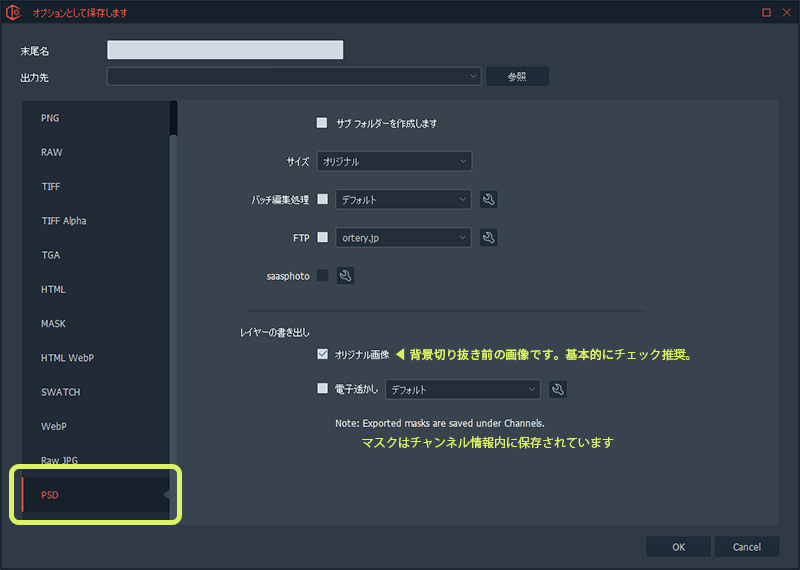Open batch edit processing wrench settings

(x=488, y=199)
